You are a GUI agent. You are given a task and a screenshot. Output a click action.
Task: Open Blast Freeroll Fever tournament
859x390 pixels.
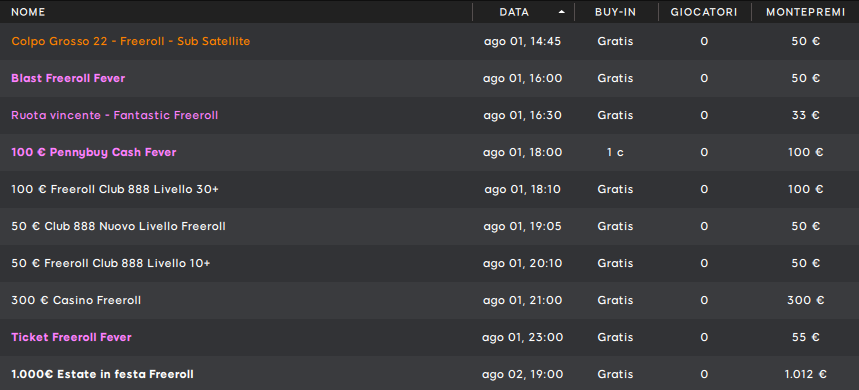pyautogui.click(x=430, y=78)
